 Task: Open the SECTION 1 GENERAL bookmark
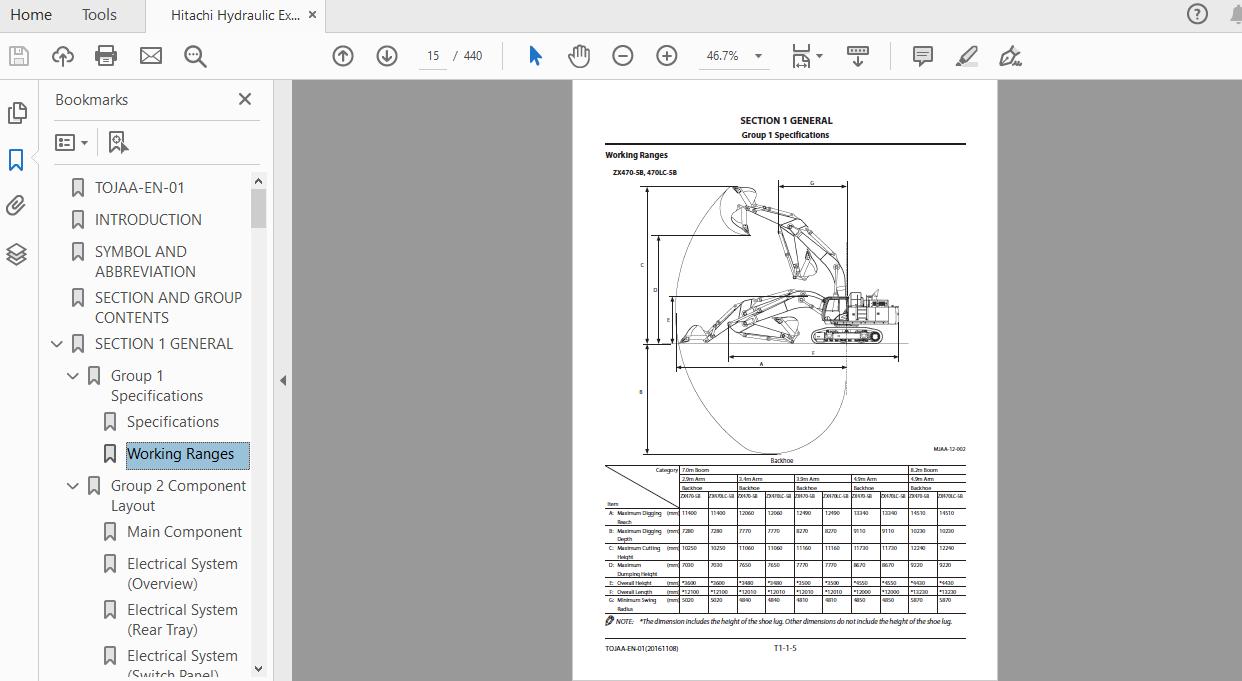(x=164, y=344)
